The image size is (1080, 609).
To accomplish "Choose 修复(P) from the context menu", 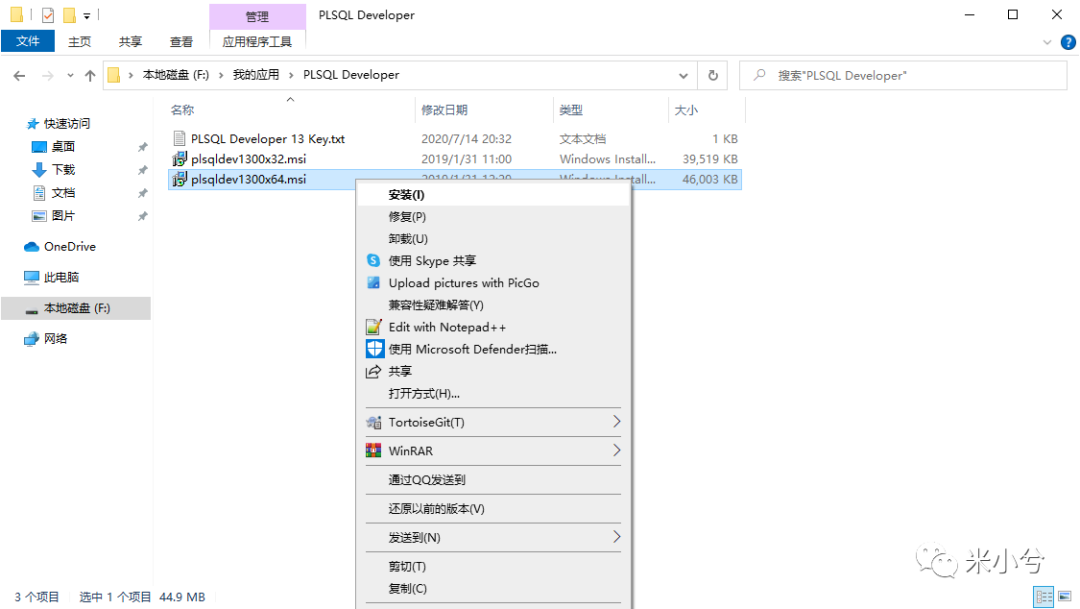I will point(493,217).
